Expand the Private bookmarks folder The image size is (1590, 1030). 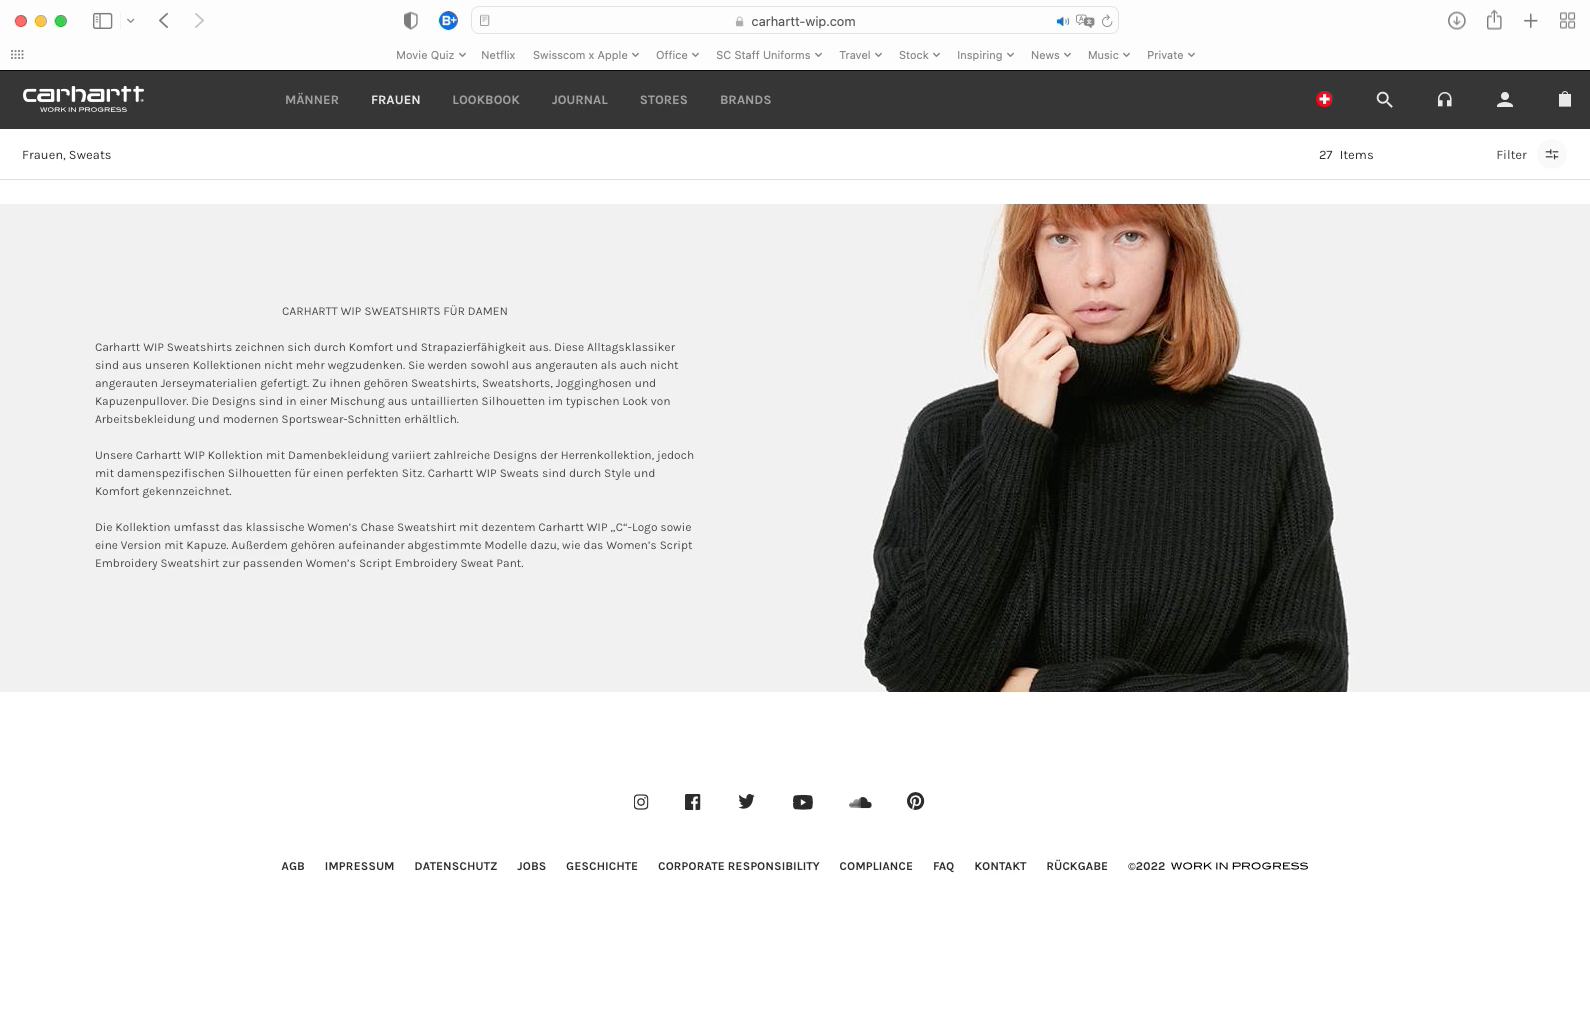tap(1171, 55)
